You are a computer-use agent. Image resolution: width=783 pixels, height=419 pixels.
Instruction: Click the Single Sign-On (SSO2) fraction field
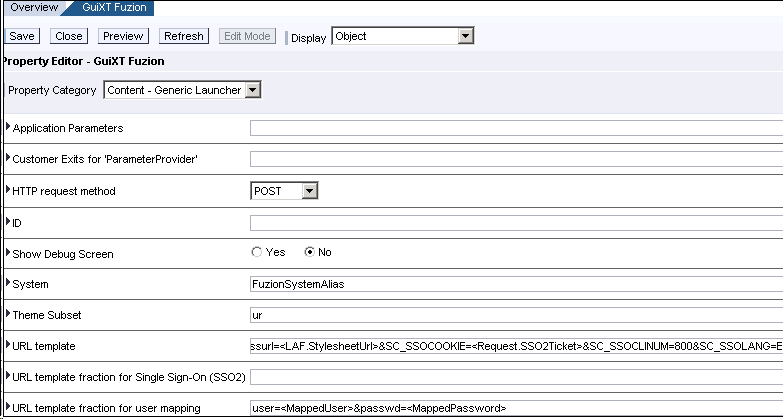coord(516,377)
